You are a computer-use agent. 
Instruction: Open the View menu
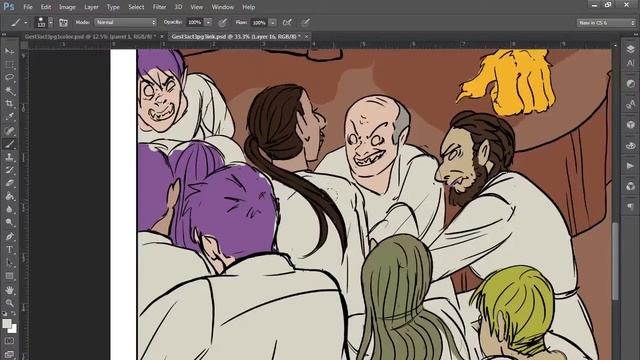(x=196, y=7)
